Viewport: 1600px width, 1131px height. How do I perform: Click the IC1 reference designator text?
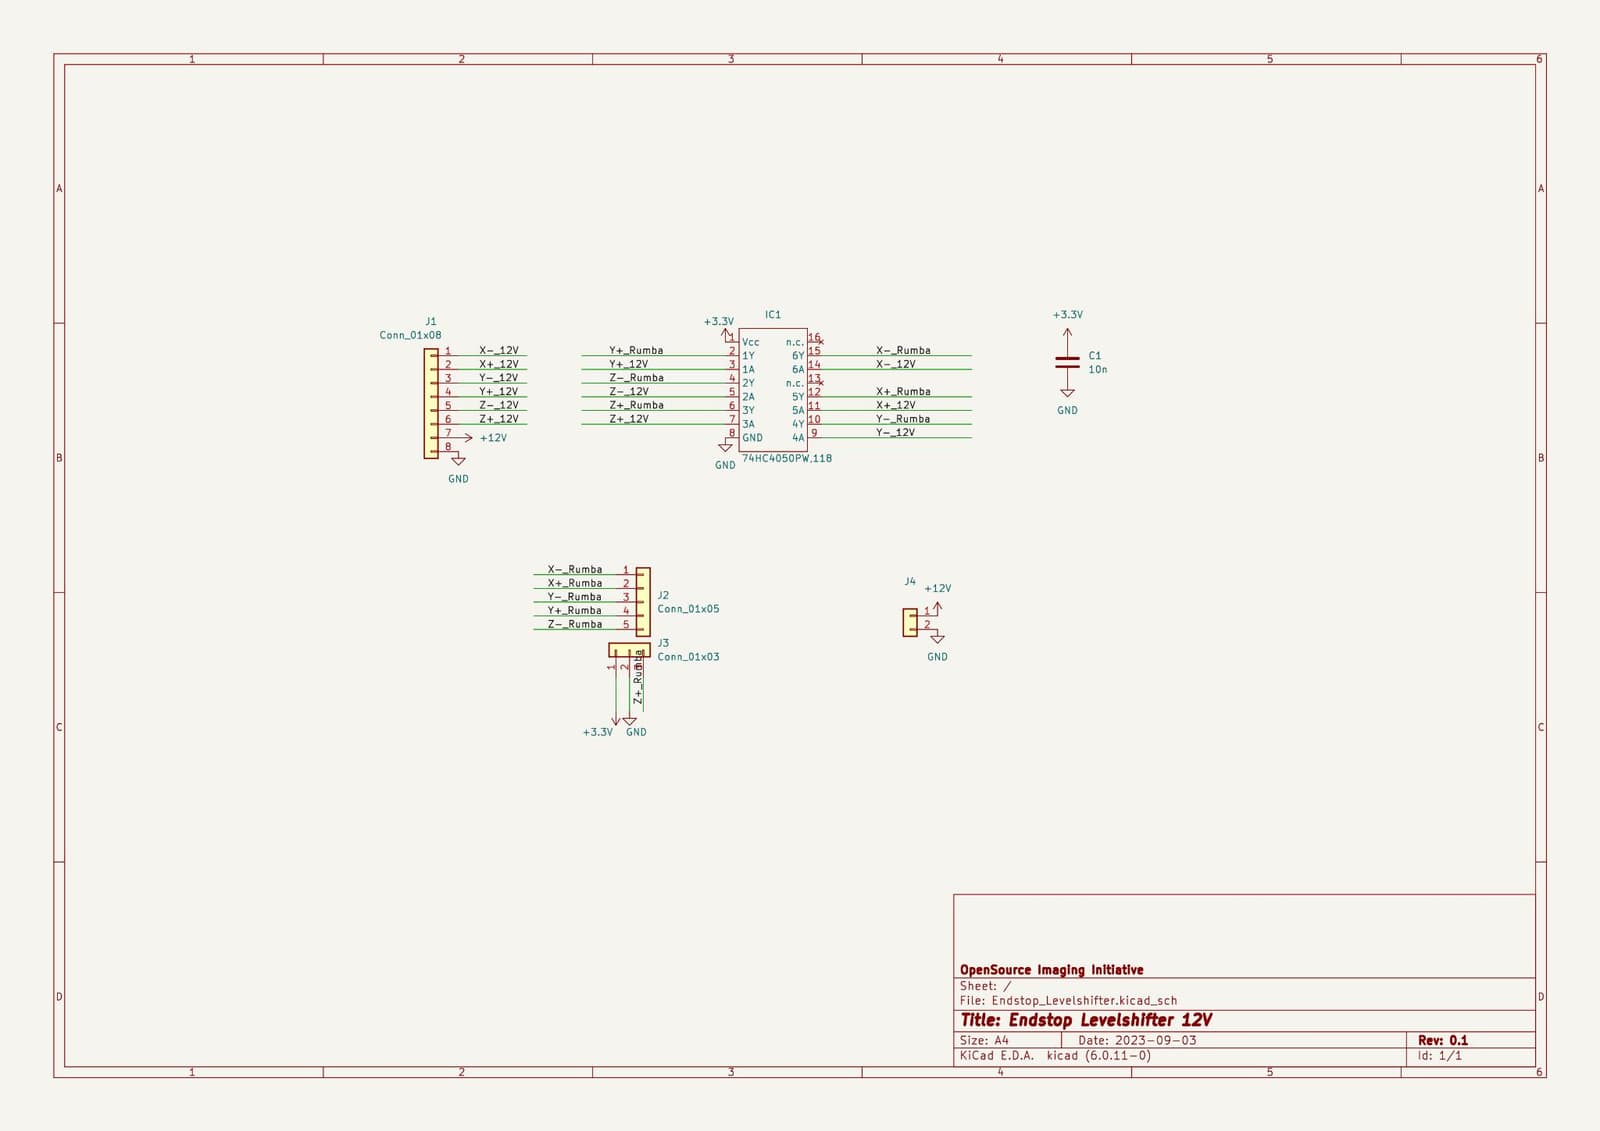click(x=773, y=314)
